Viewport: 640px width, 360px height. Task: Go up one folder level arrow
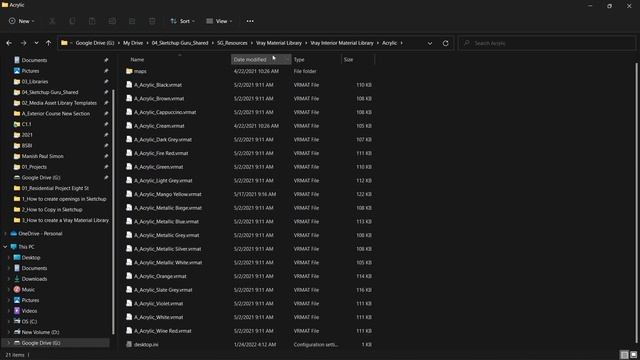(x=49, y=43)
